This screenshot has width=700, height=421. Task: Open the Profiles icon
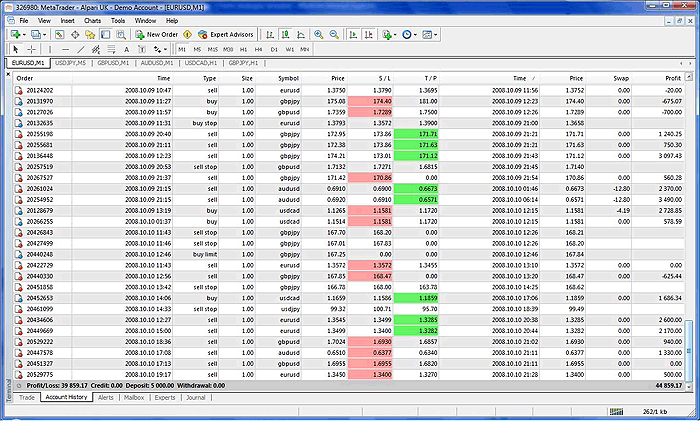(36, 34)
